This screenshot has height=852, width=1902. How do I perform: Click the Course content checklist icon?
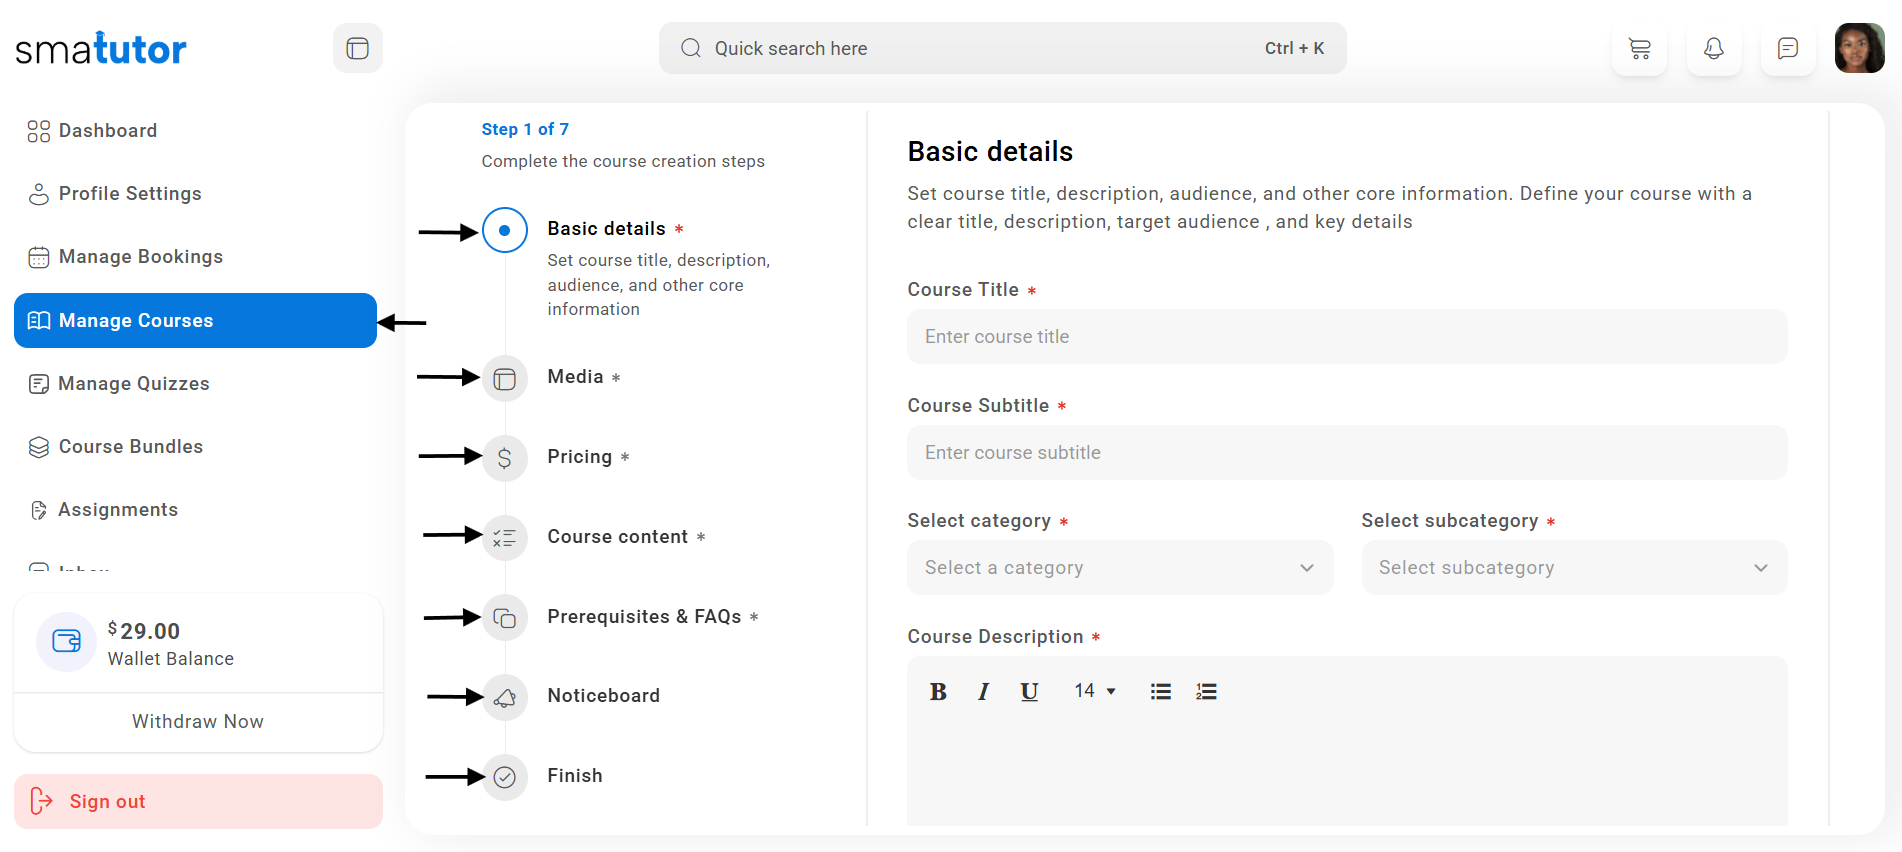(505, 538)
